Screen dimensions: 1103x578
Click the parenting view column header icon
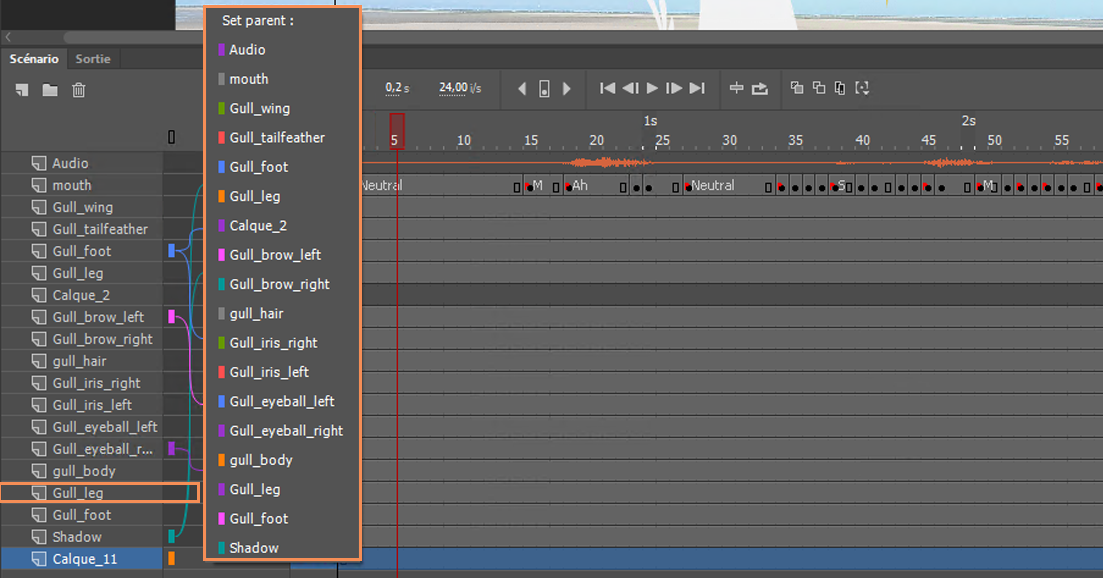click(x=172, y=137)
